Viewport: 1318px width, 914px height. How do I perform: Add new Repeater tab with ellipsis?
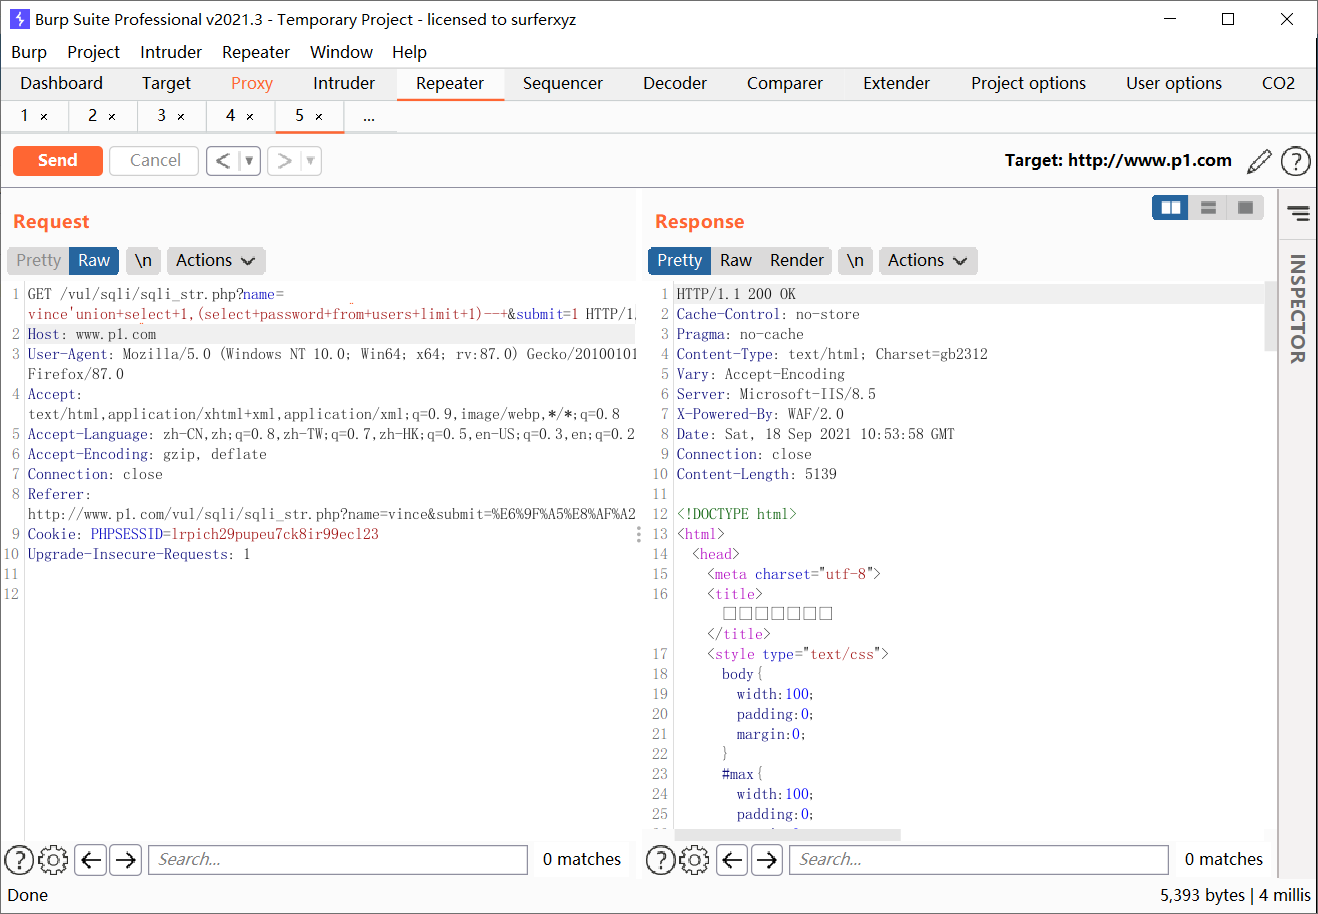[369, 117]
